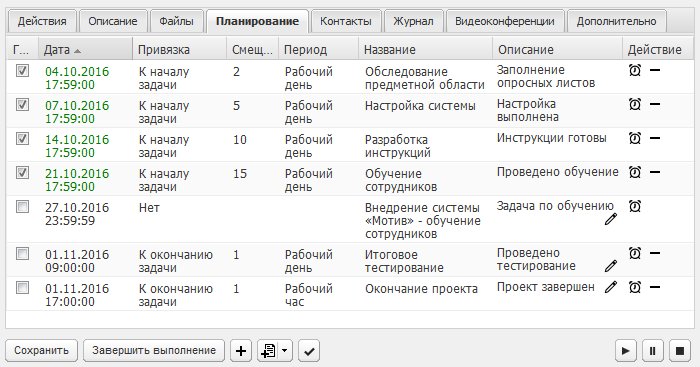Viewport: 700px width, 367px height.
Task: Start the task with the play button
Action: point(626,351)
